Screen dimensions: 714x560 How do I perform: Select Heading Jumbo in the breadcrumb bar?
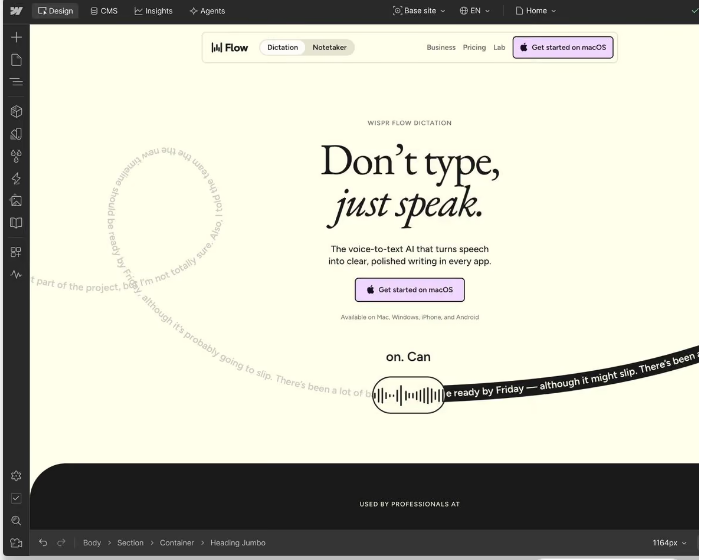coord(238,543)
